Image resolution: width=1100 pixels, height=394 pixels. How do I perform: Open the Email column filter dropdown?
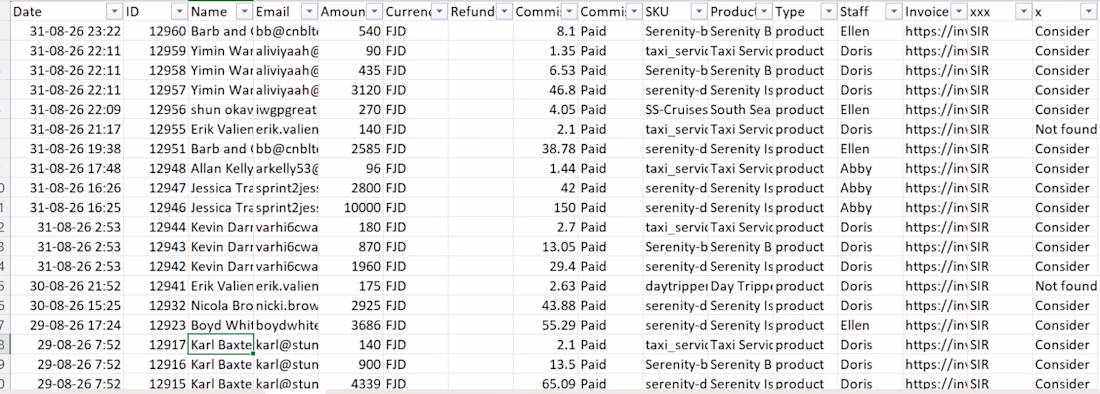[309, 11]
